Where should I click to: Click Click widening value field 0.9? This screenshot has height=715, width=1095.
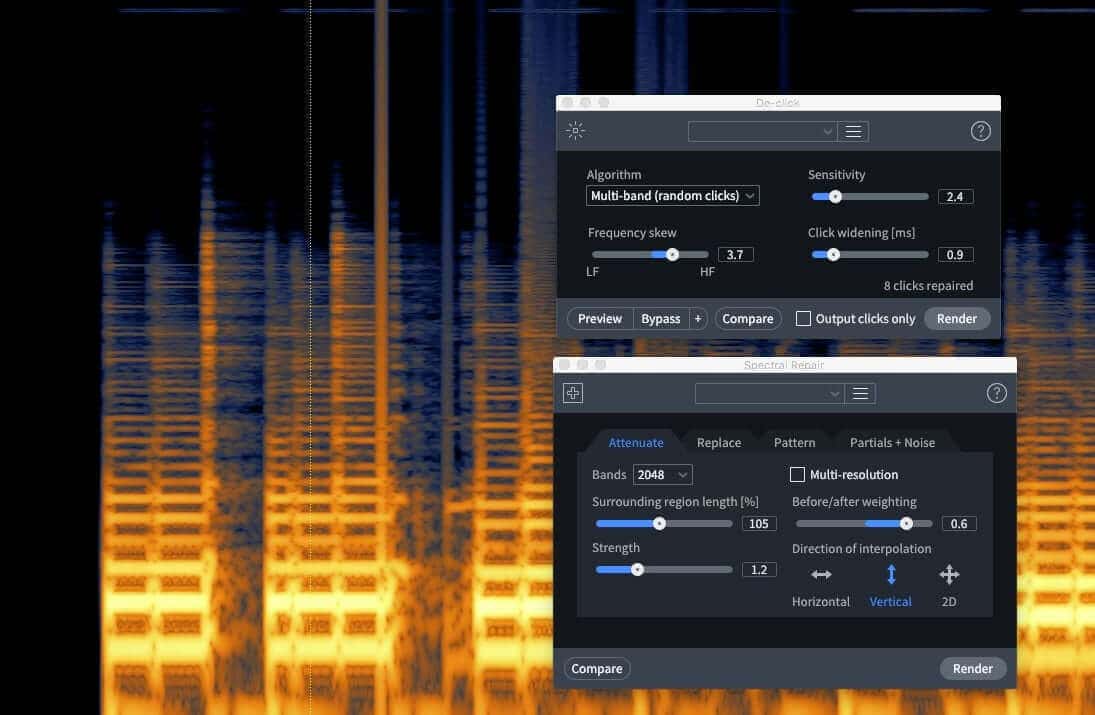click(955, 255)
